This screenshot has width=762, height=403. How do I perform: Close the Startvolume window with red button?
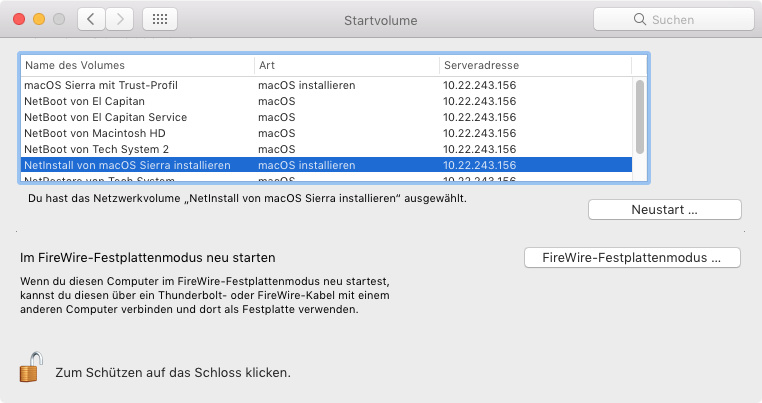coord(20,19)
